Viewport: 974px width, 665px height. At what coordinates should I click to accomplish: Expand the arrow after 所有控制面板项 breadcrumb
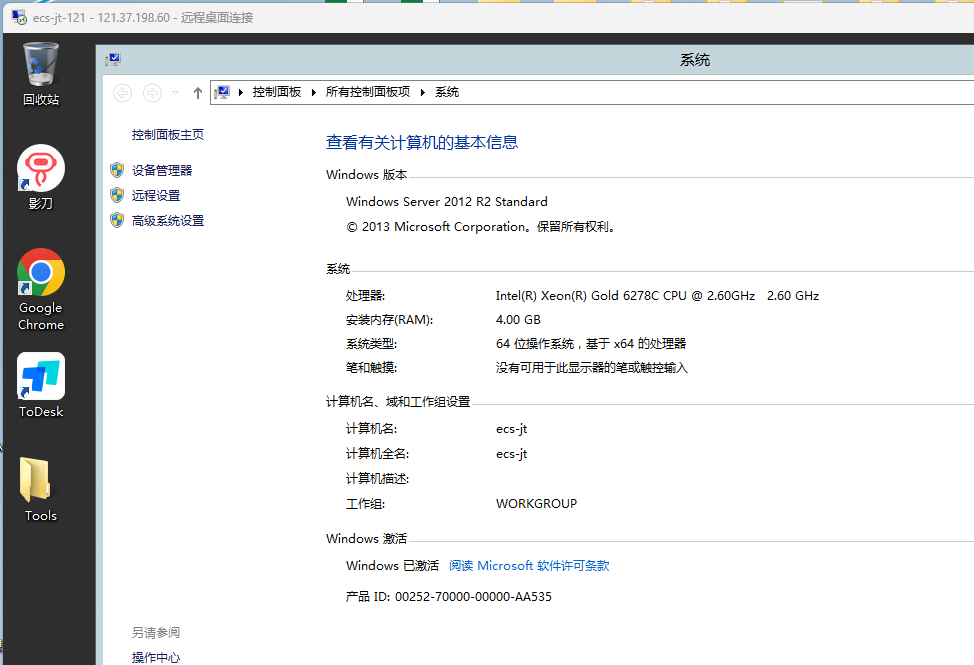point(423,93)
